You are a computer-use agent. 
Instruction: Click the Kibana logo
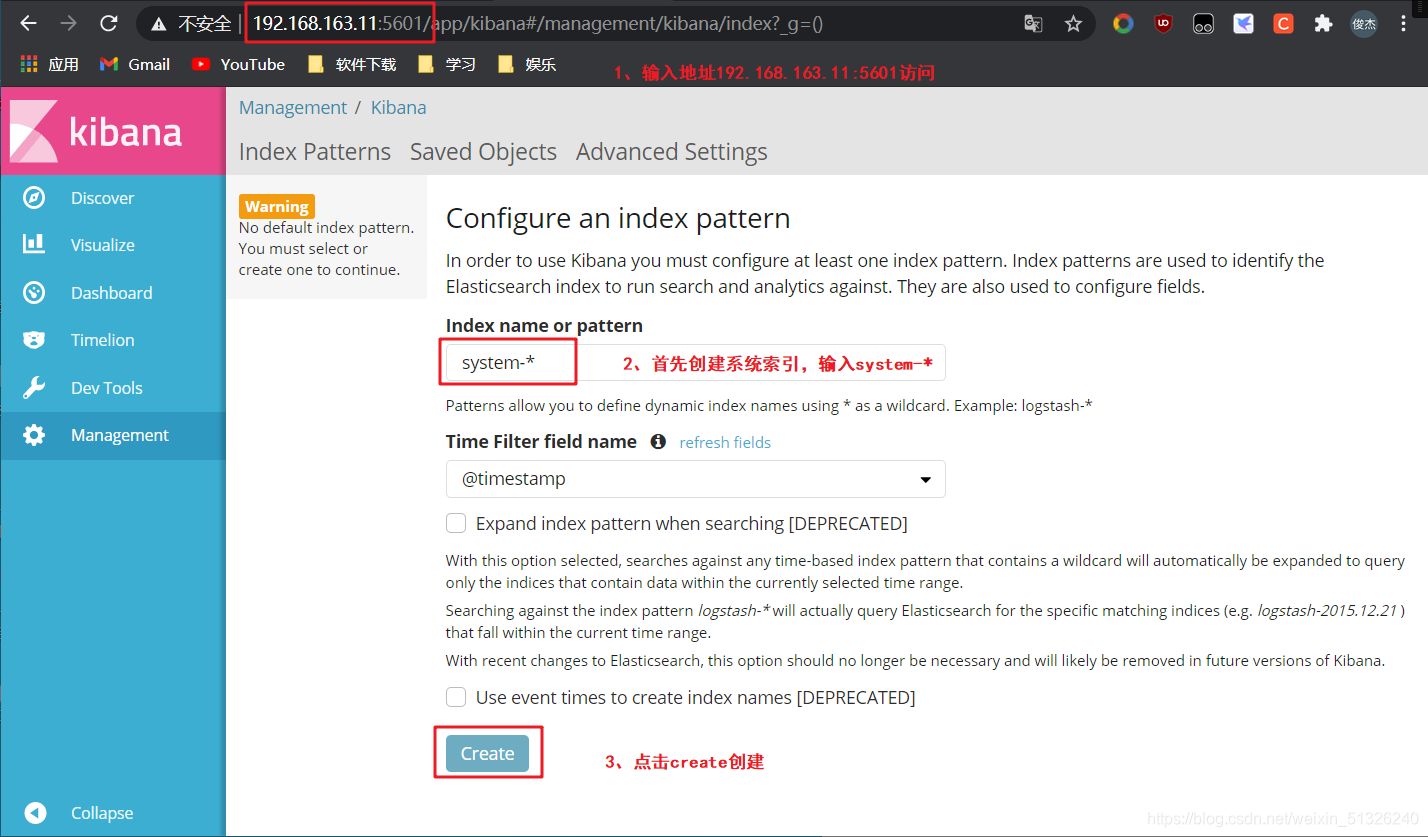point(113,131)
